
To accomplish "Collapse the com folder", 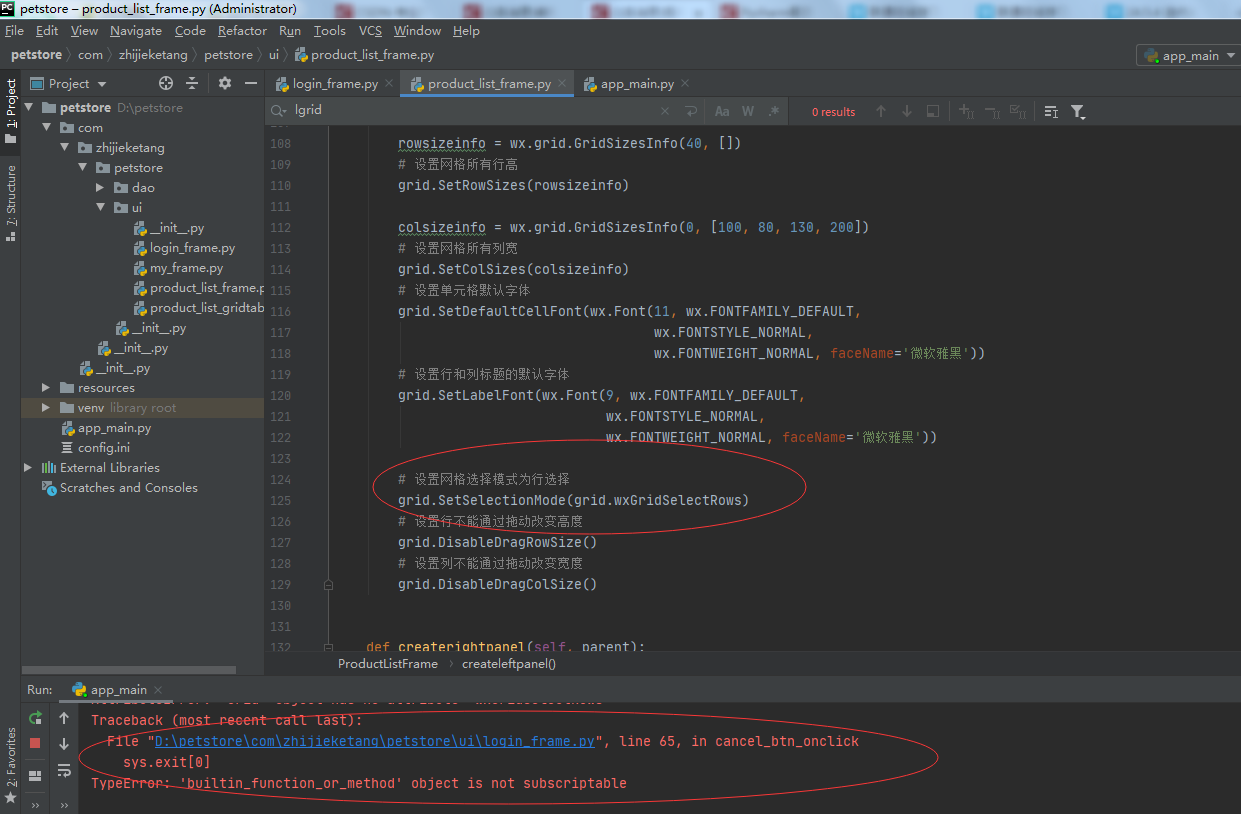I will 47,127.
